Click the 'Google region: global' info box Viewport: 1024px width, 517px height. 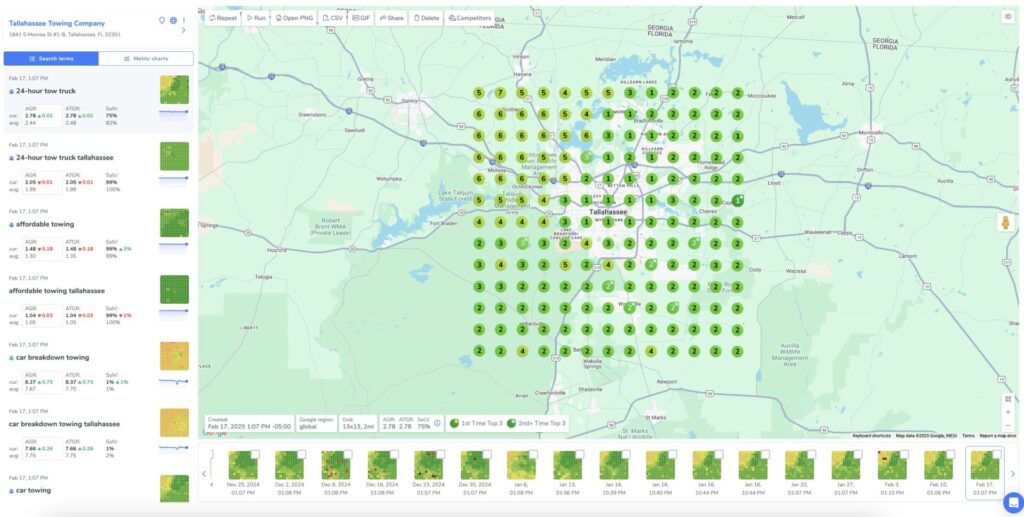315,423
